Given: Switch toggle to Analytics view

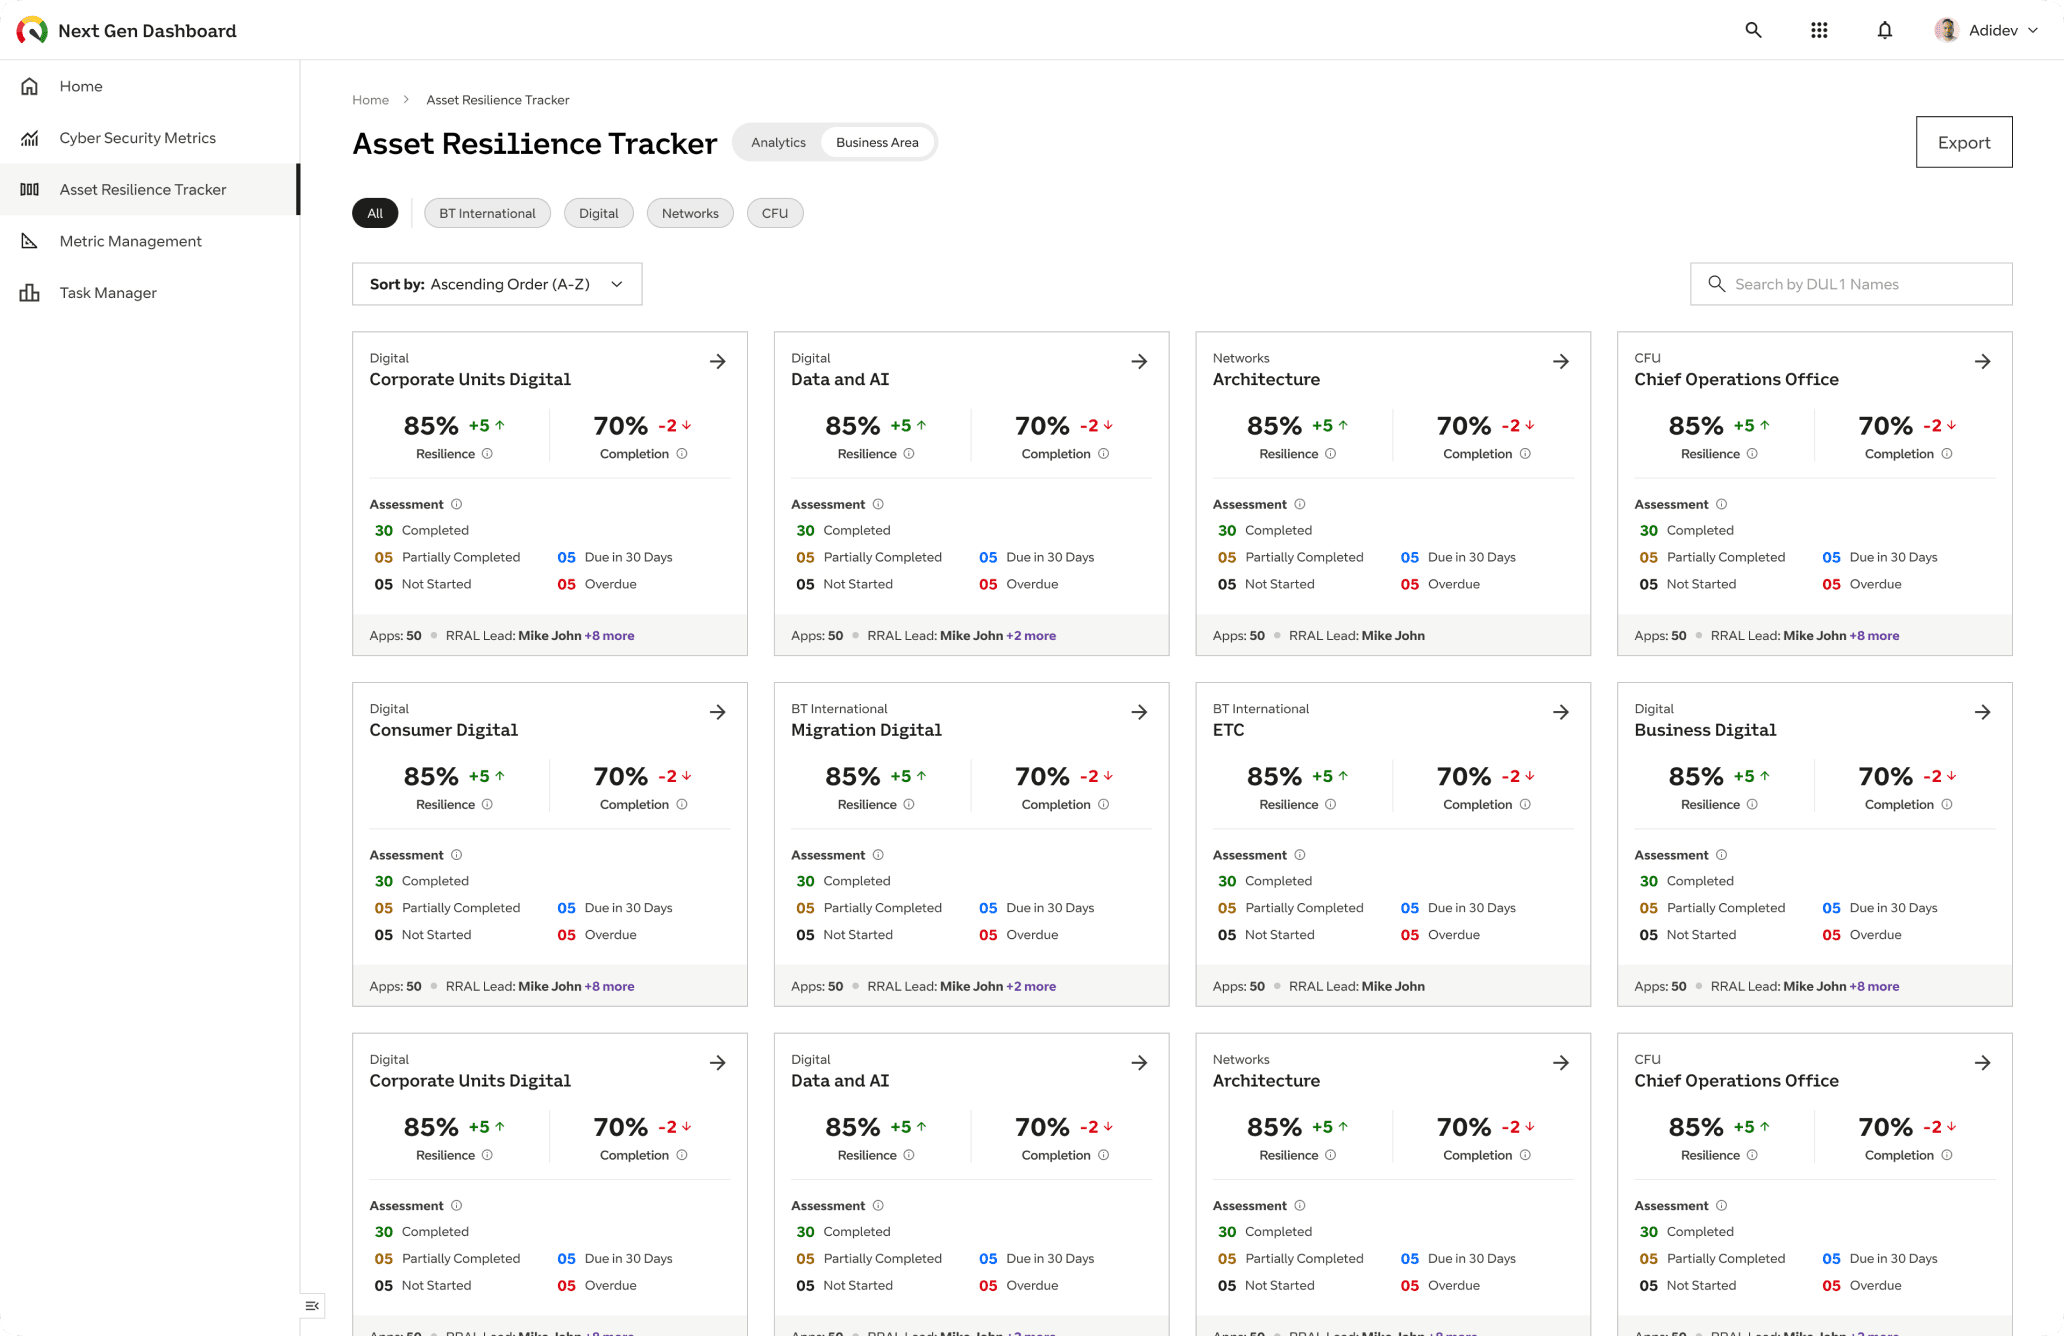Looking at the screenshot, I should pyautogui.click(x=778, y=142).
